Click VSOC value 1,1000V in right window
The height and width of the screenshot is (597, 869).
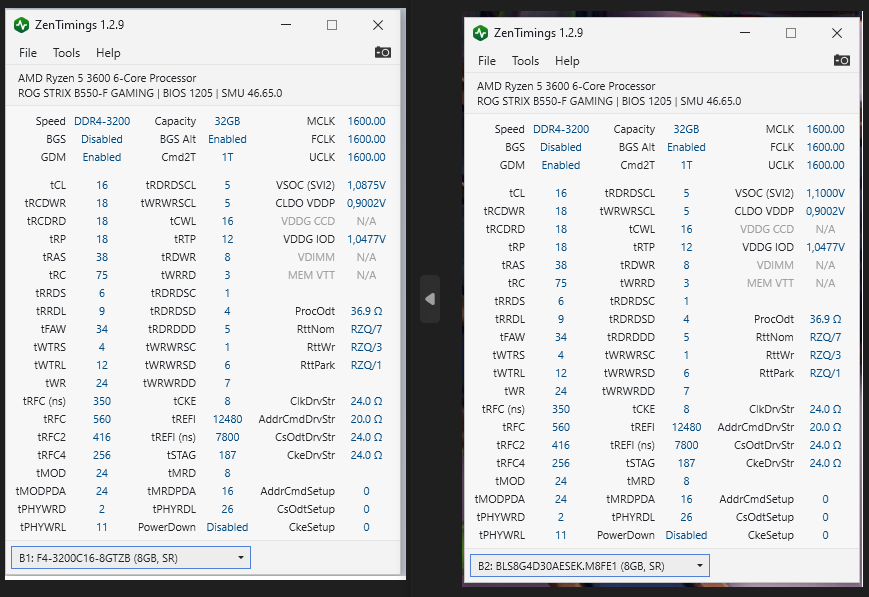tap(825, 193)
